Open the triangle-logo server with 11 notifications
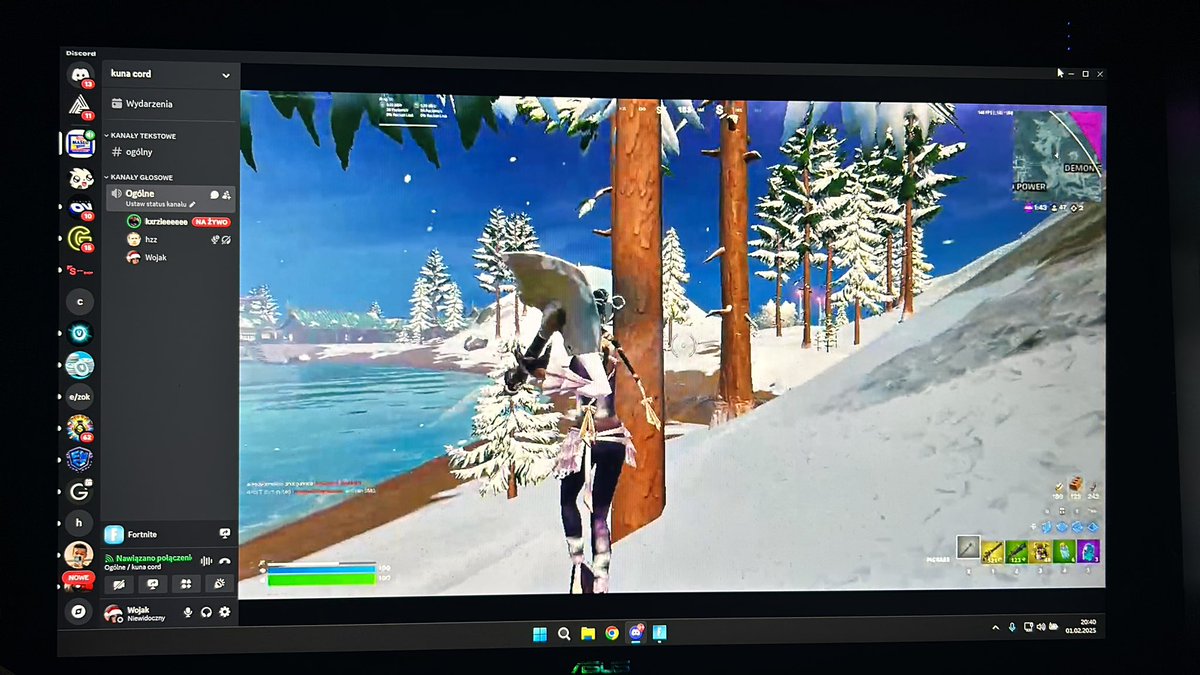 pyautogui.click(x=80, y=106)
